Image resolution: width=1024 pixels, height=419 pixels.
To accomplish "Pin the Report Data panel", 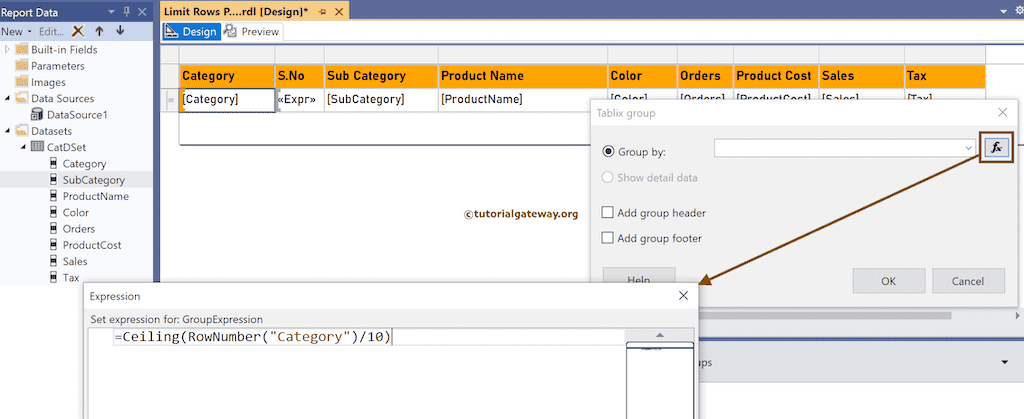I will pyautogui.click(x=126, y=12).
